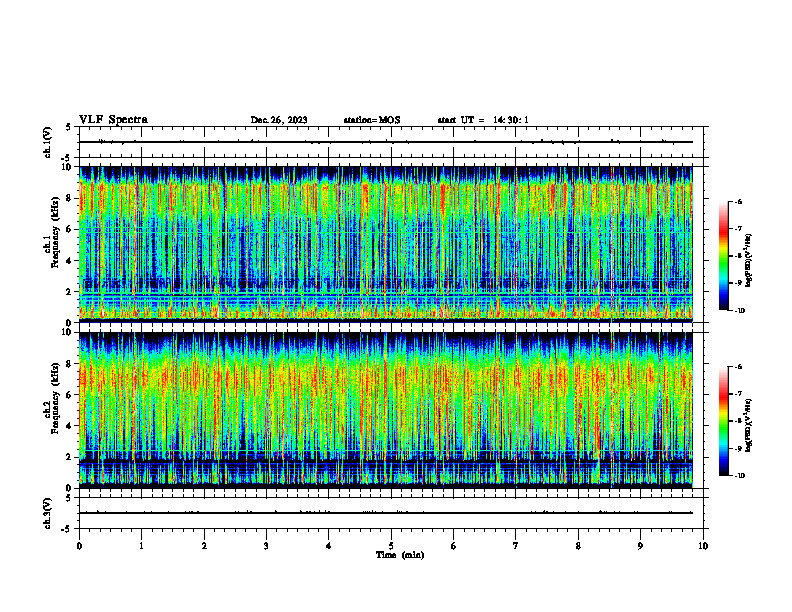This screenshot has width=792, height=612.
Task: Click the "ch.3(V)" label of the bottom waveform strip
Action: [48, 513]
